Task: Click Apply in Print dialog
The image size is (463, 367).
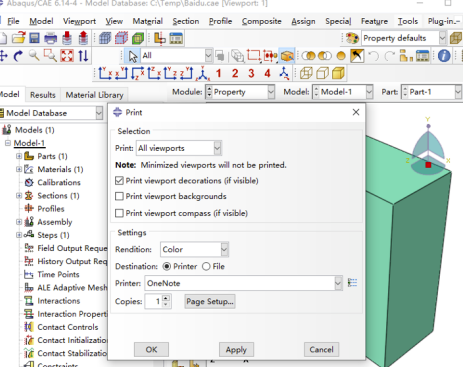Action: (236, 349)
